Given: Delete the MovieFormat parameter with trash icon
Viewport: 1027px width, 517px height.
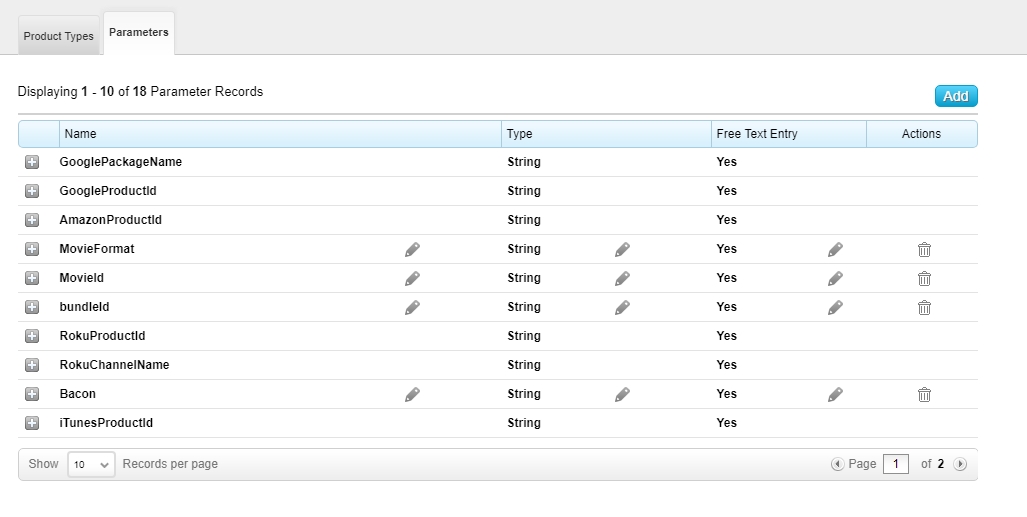Looking at the screenshot, I should click(x=924, y=250).
